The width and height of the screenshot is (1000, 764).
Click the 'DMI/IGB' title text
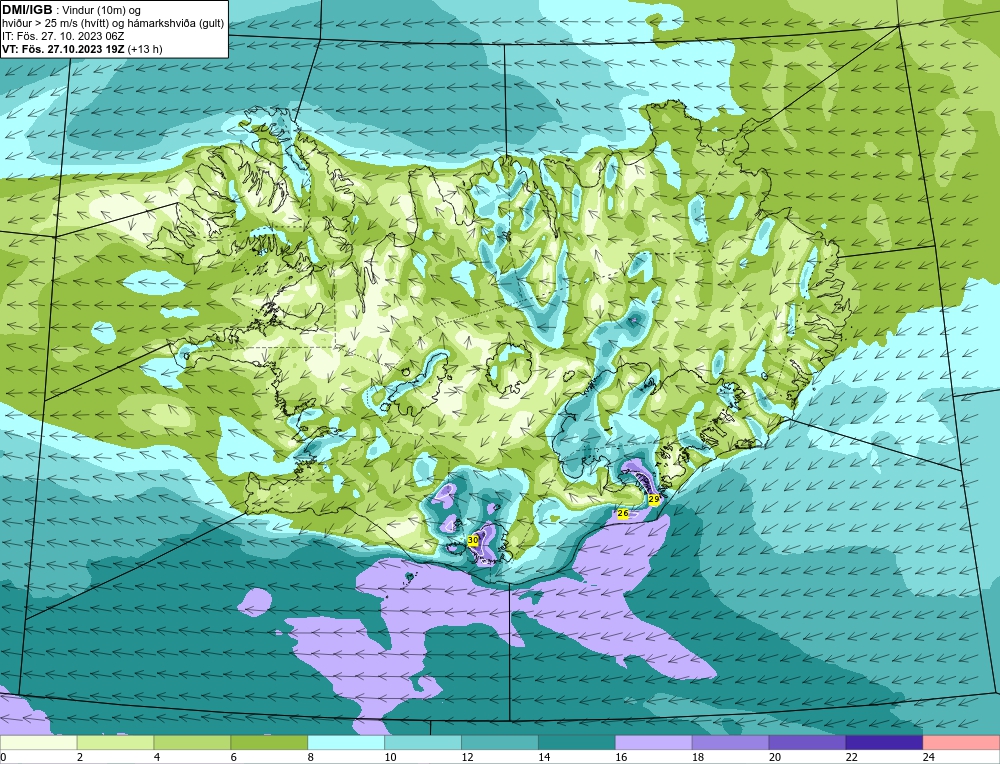tap(27, 10)
